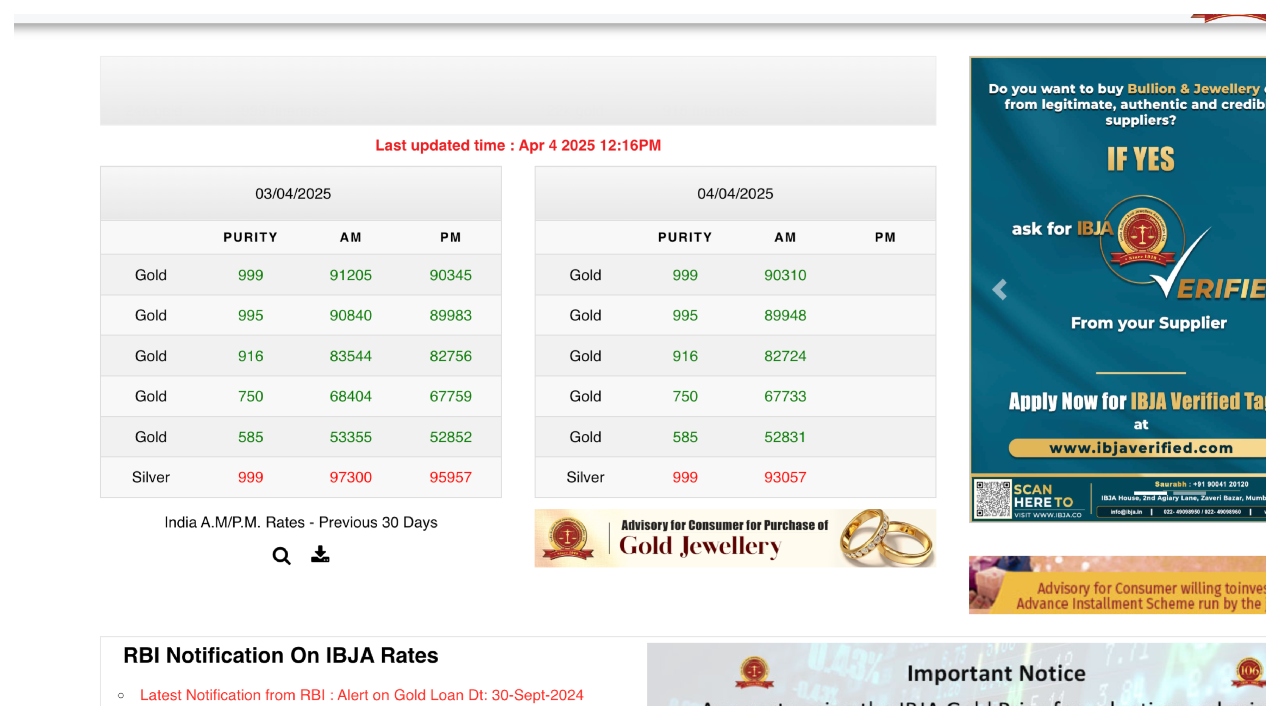The image size is (1280, 720).
Task: Click Silver AM rate 93057
Action: coord(785,477)
